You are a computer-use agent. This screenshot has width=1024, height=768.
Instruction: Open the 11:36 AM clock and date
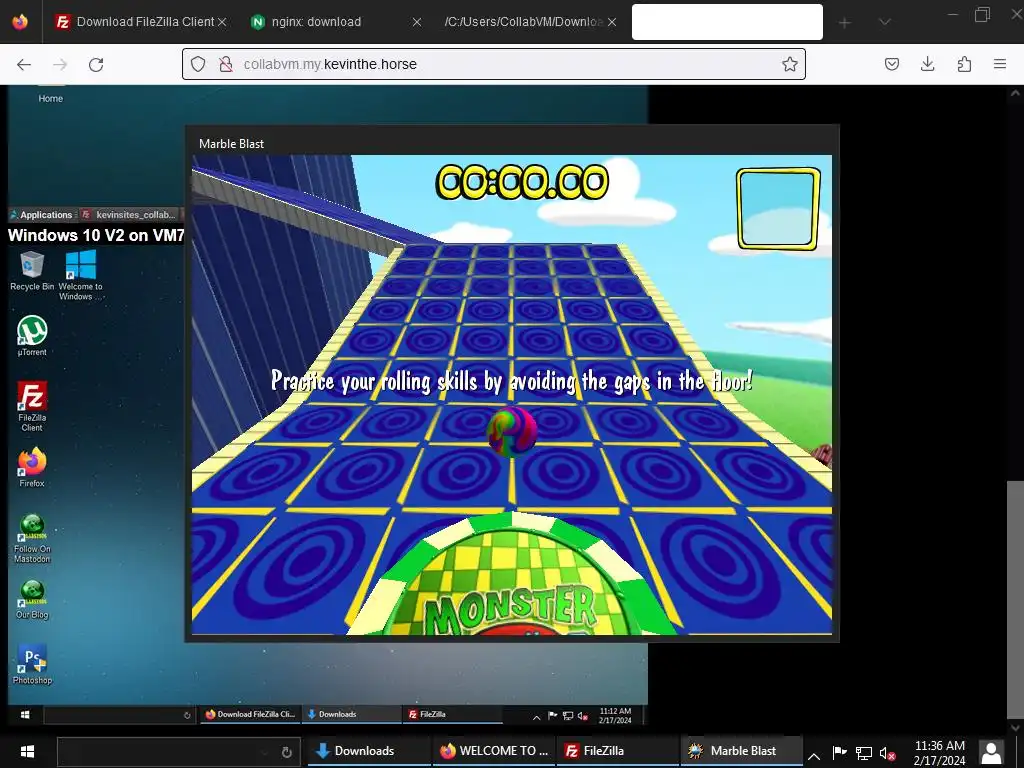(939, 752)
